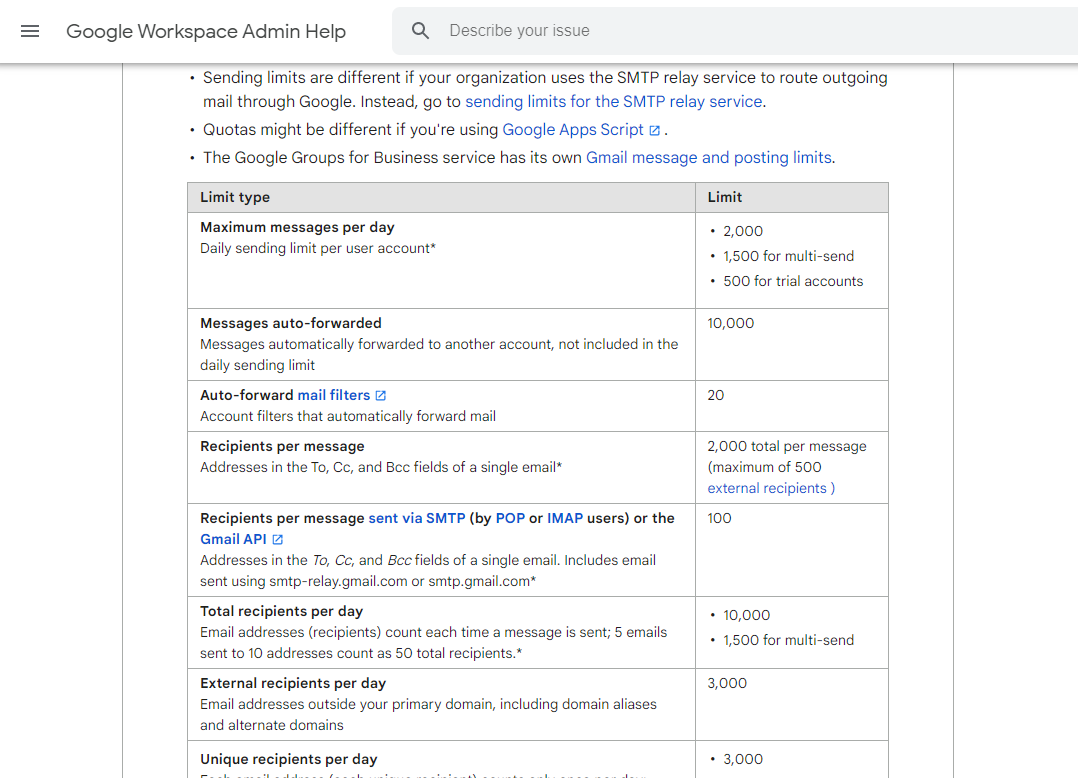Open the Google Apps Script link
The height and width of the screenshot is (778, 1078).
[x=573, y=130]
